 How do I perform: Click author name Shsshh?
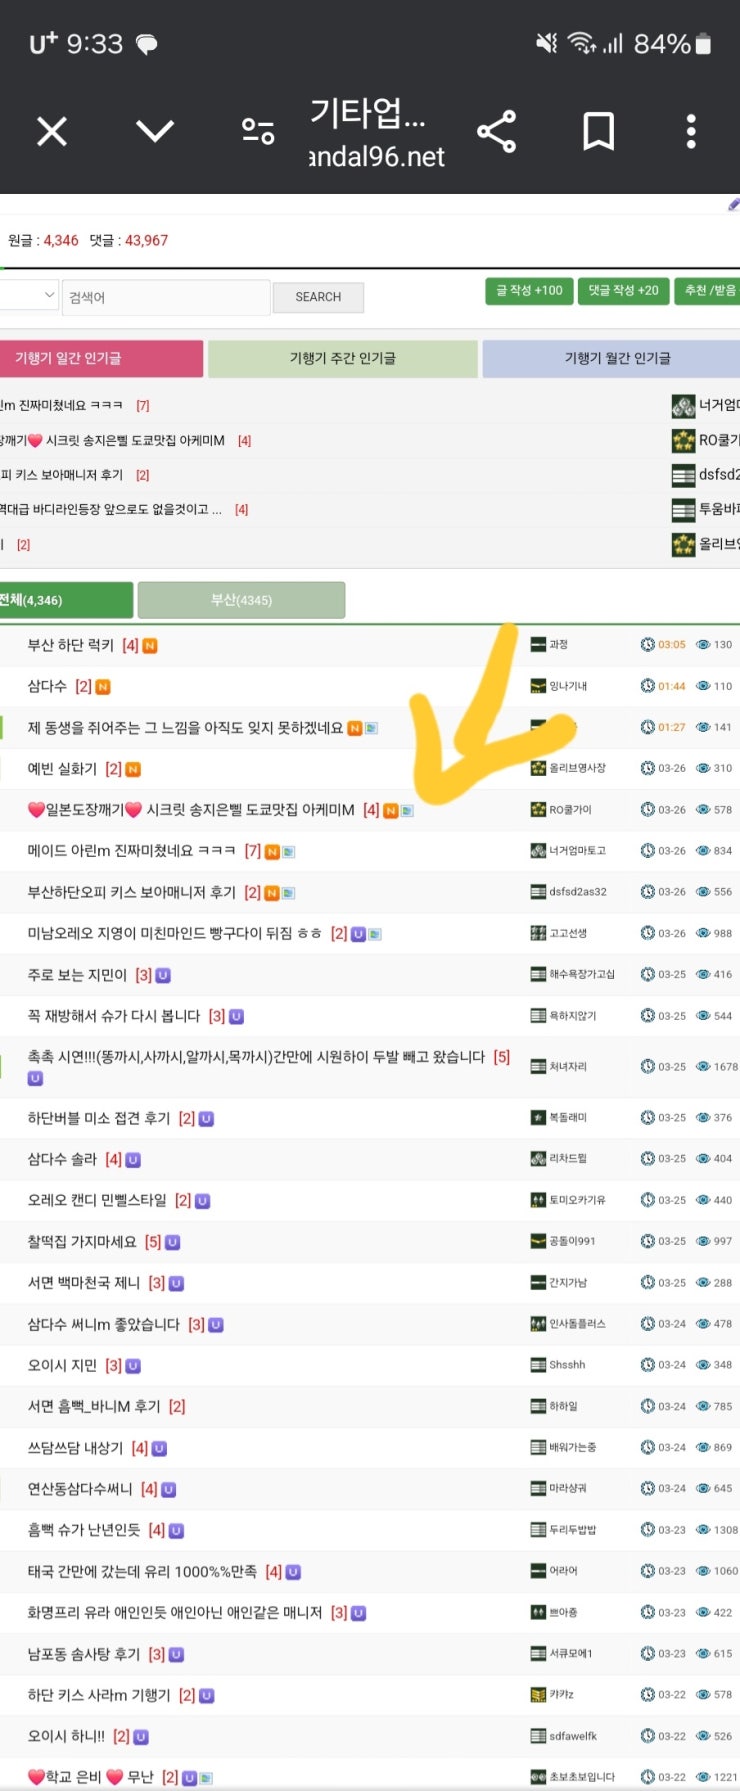(567, 1365)
